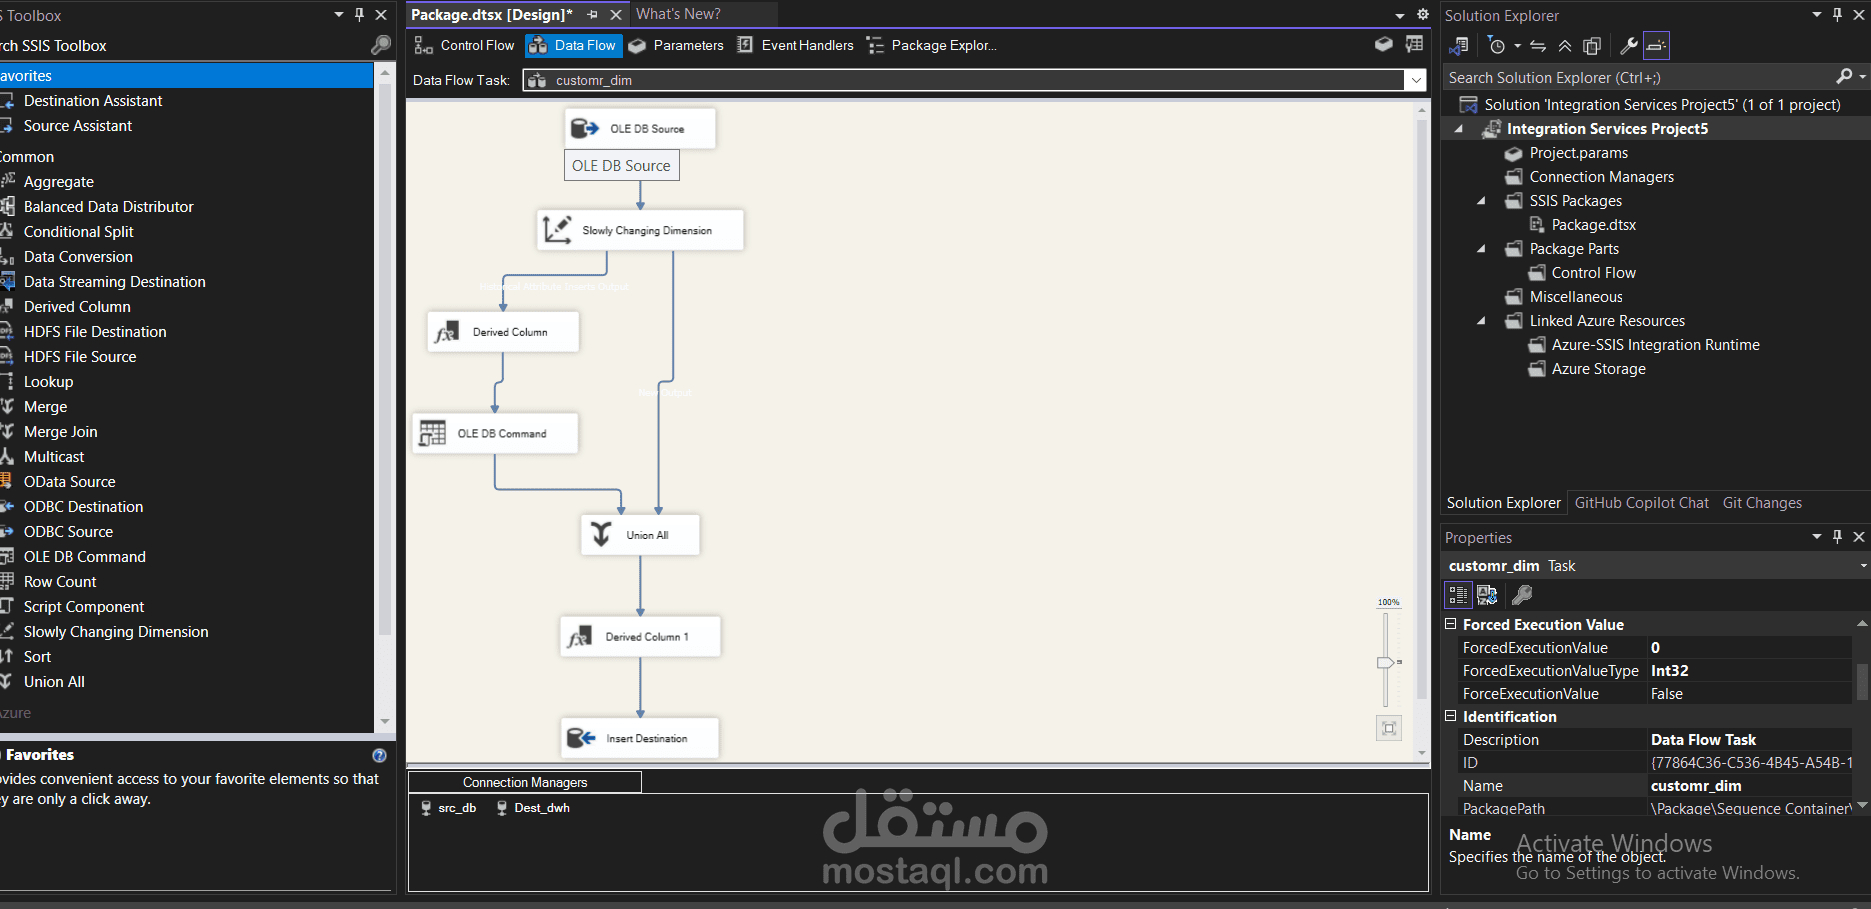Select the Derived Column 1 fx icon

tap(578, 637)
